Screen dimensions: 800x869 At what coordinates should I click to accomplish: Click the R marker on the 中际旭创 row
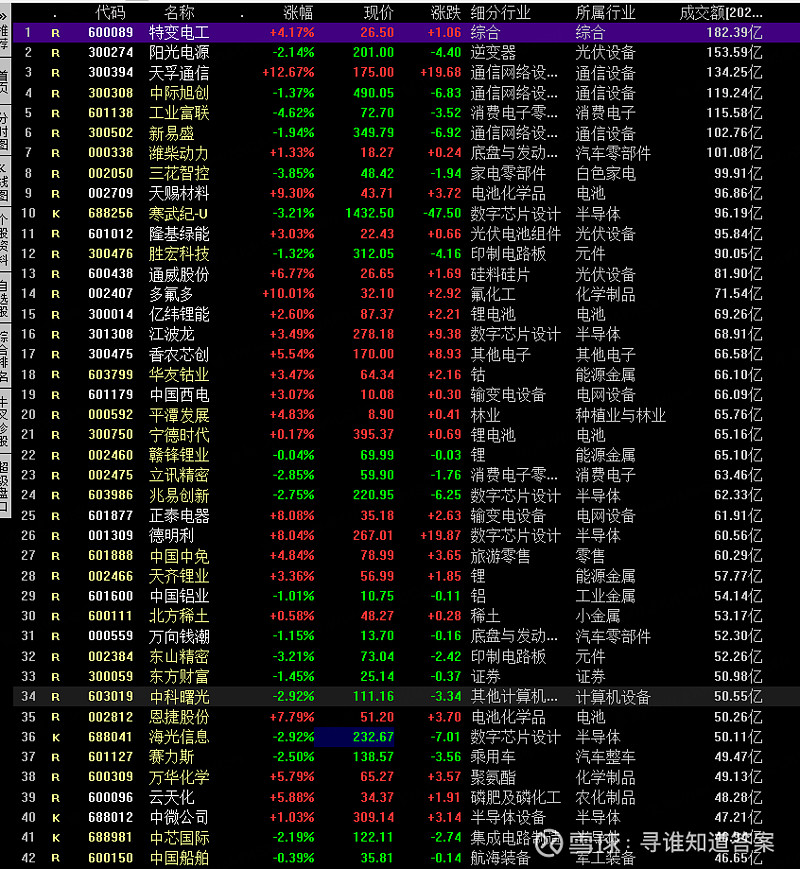pyautogui.click(x=55, y=94)
